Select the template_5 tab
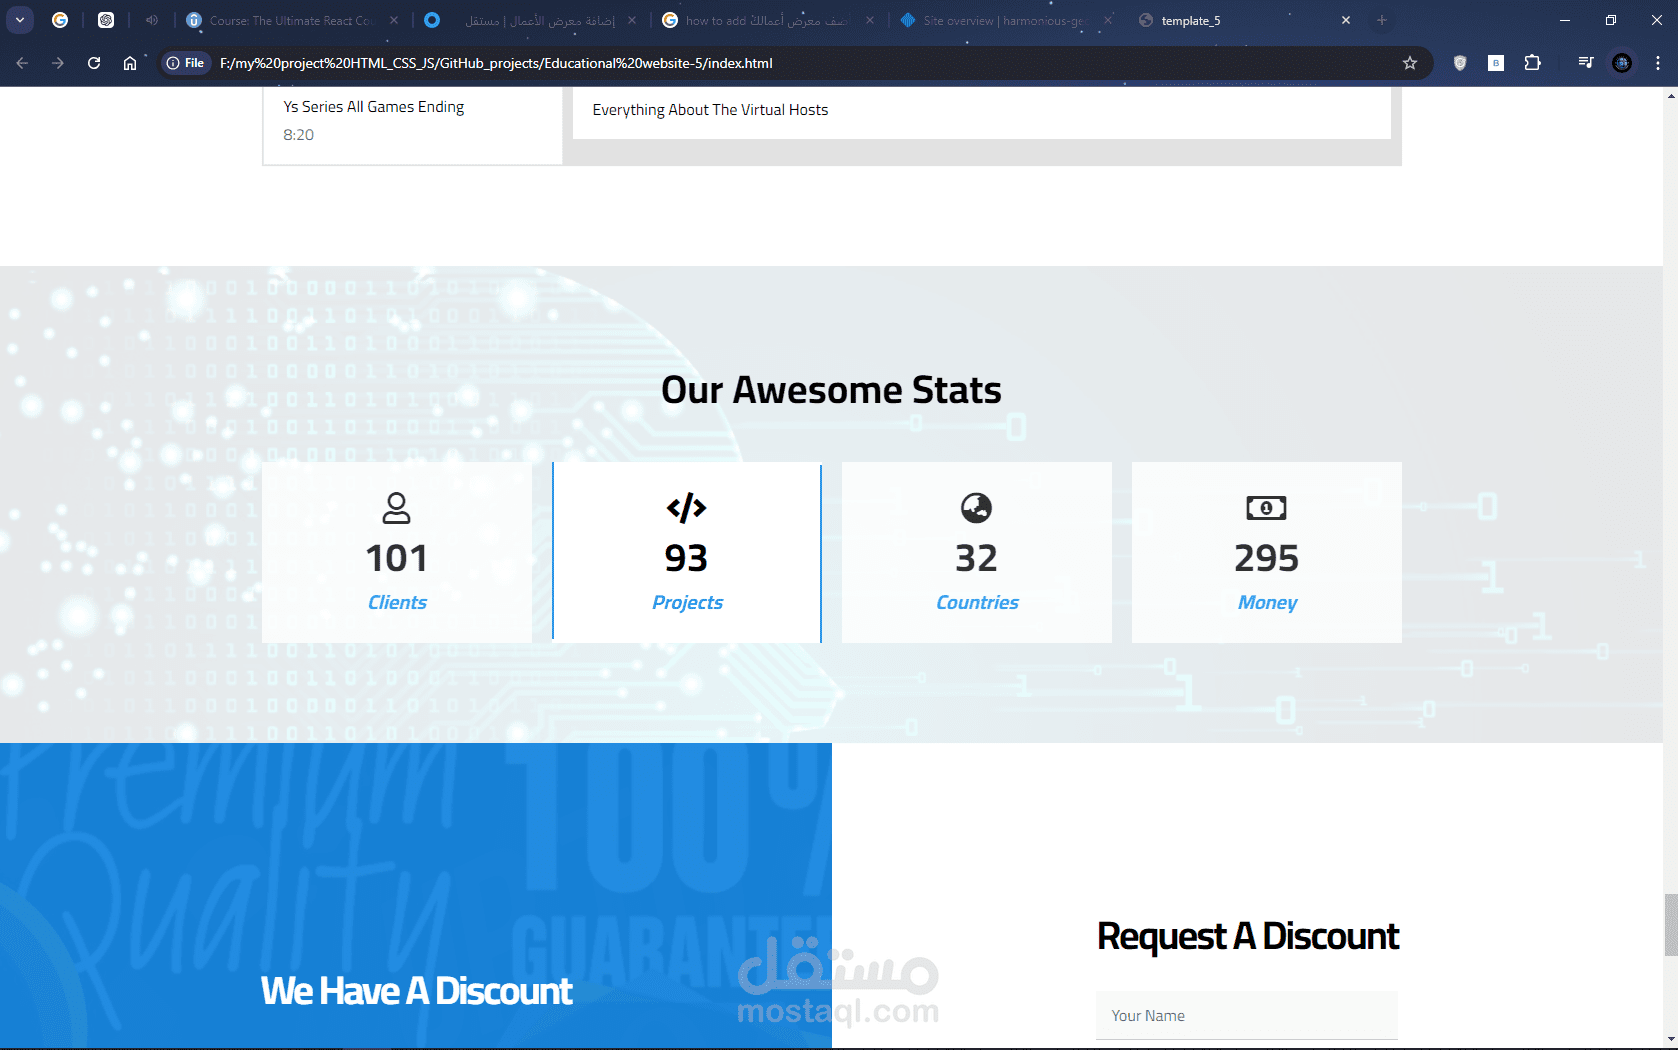Screen dimensions: 1678x1050 pos(1244,20)
